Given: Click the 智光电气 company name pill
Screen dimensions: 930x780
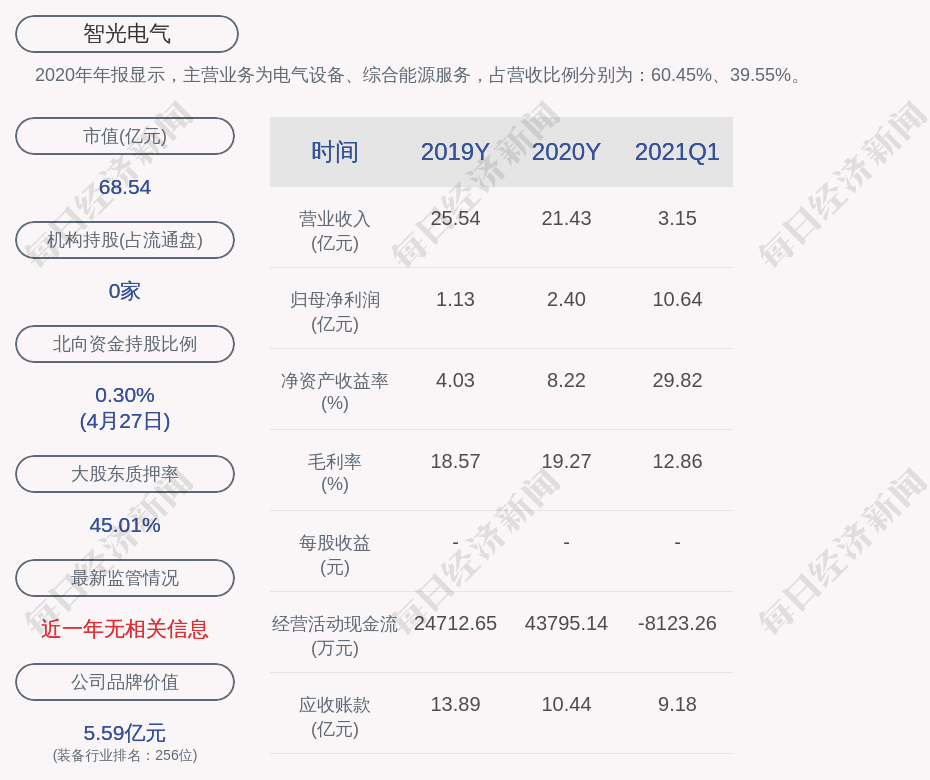Looking at the screenshot, I should [127, 34].
